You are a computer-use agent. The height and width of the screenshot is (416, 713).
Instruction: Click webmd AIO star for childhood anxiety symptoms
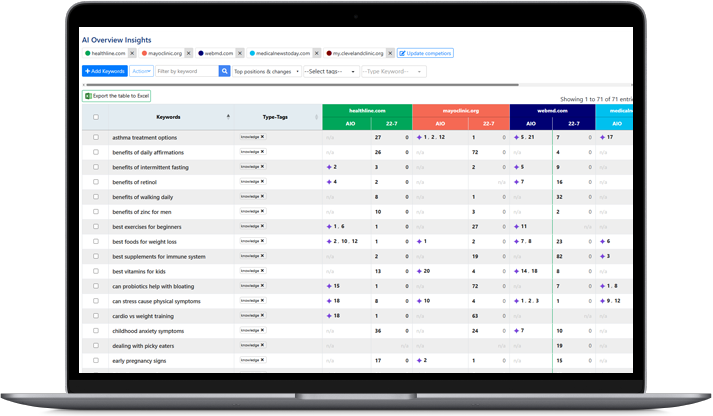coord(517,331)
